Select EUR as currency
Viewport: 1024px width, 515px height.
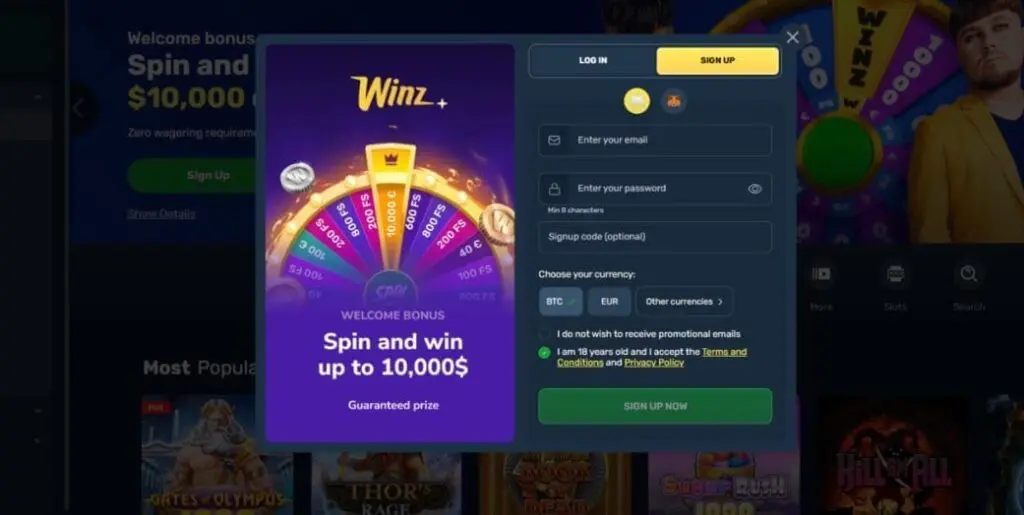point(609,302)
